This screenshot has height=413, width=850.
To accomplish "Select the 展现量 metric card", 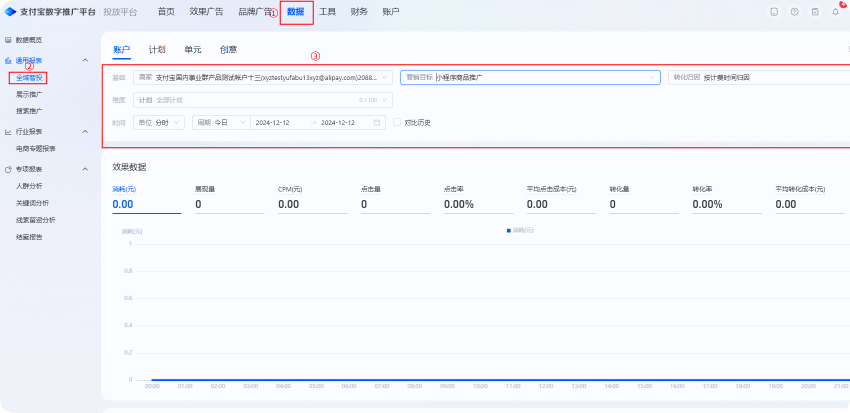I will [230, 199].
